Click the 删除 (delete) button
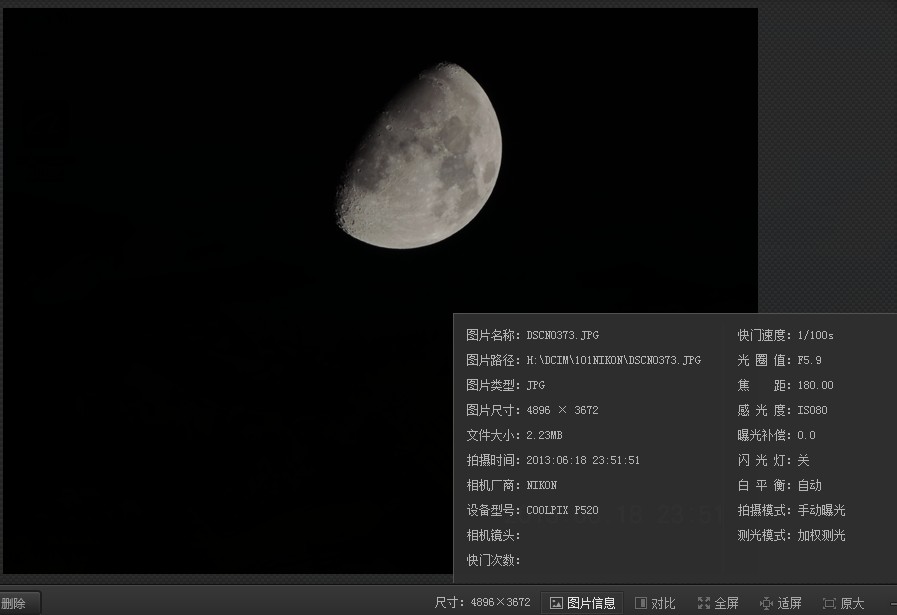 pos(17,603)
